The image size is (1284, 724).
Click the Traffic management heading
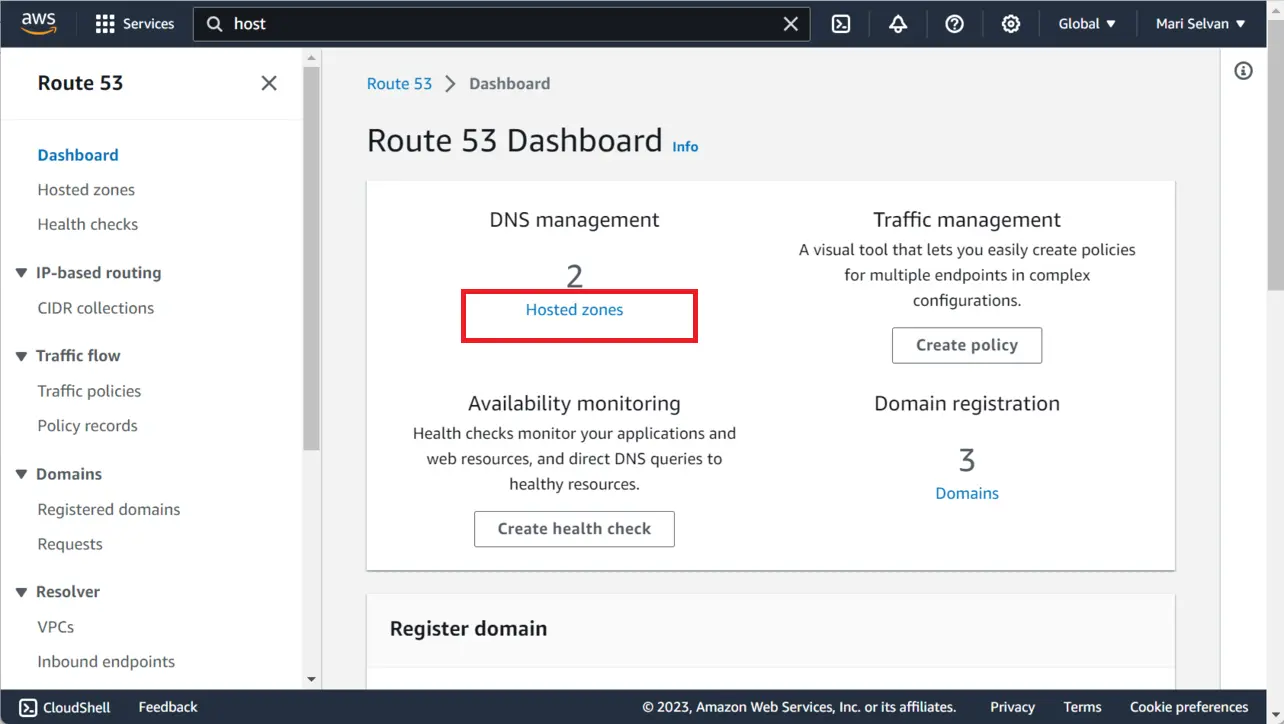point(967,220)
